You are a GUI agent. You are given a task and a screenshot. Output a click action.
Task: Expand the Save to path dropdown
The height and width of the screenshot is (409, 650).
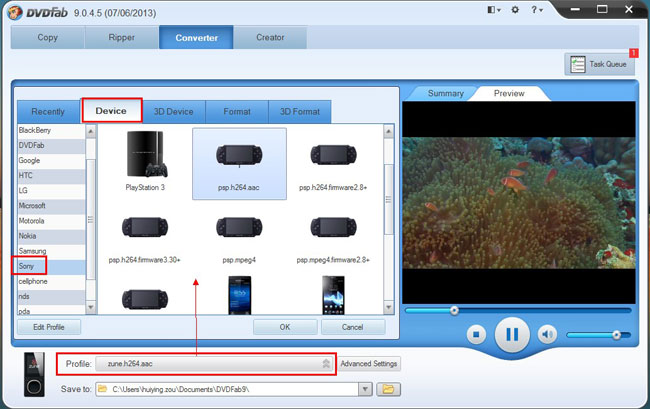365,389
